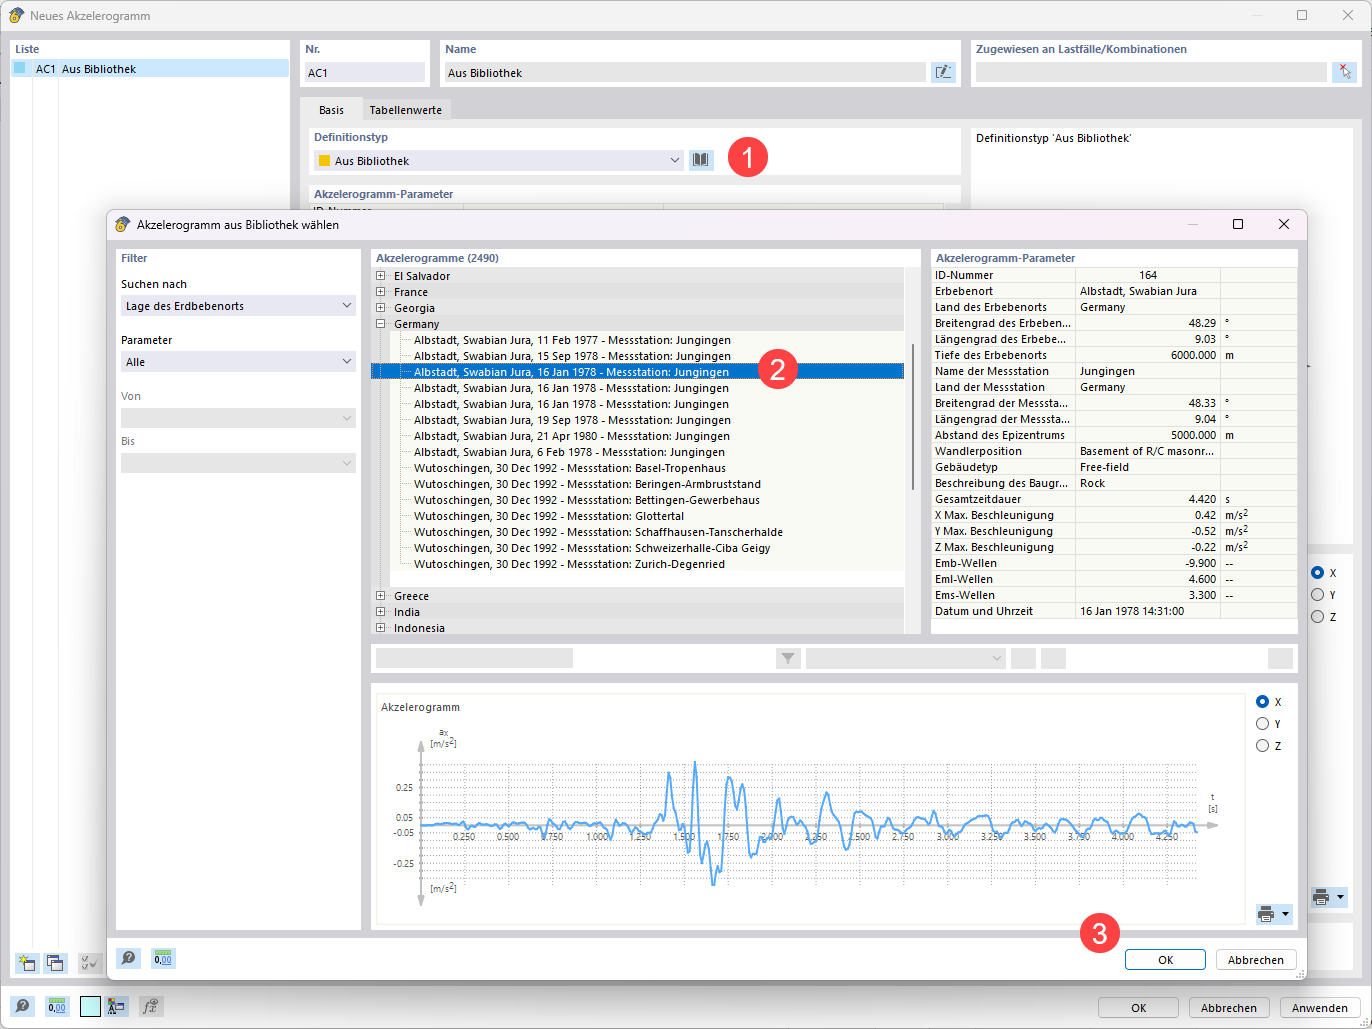Switch to the Basis tab
The image size is (1372, 1029).
coord(331,110)
